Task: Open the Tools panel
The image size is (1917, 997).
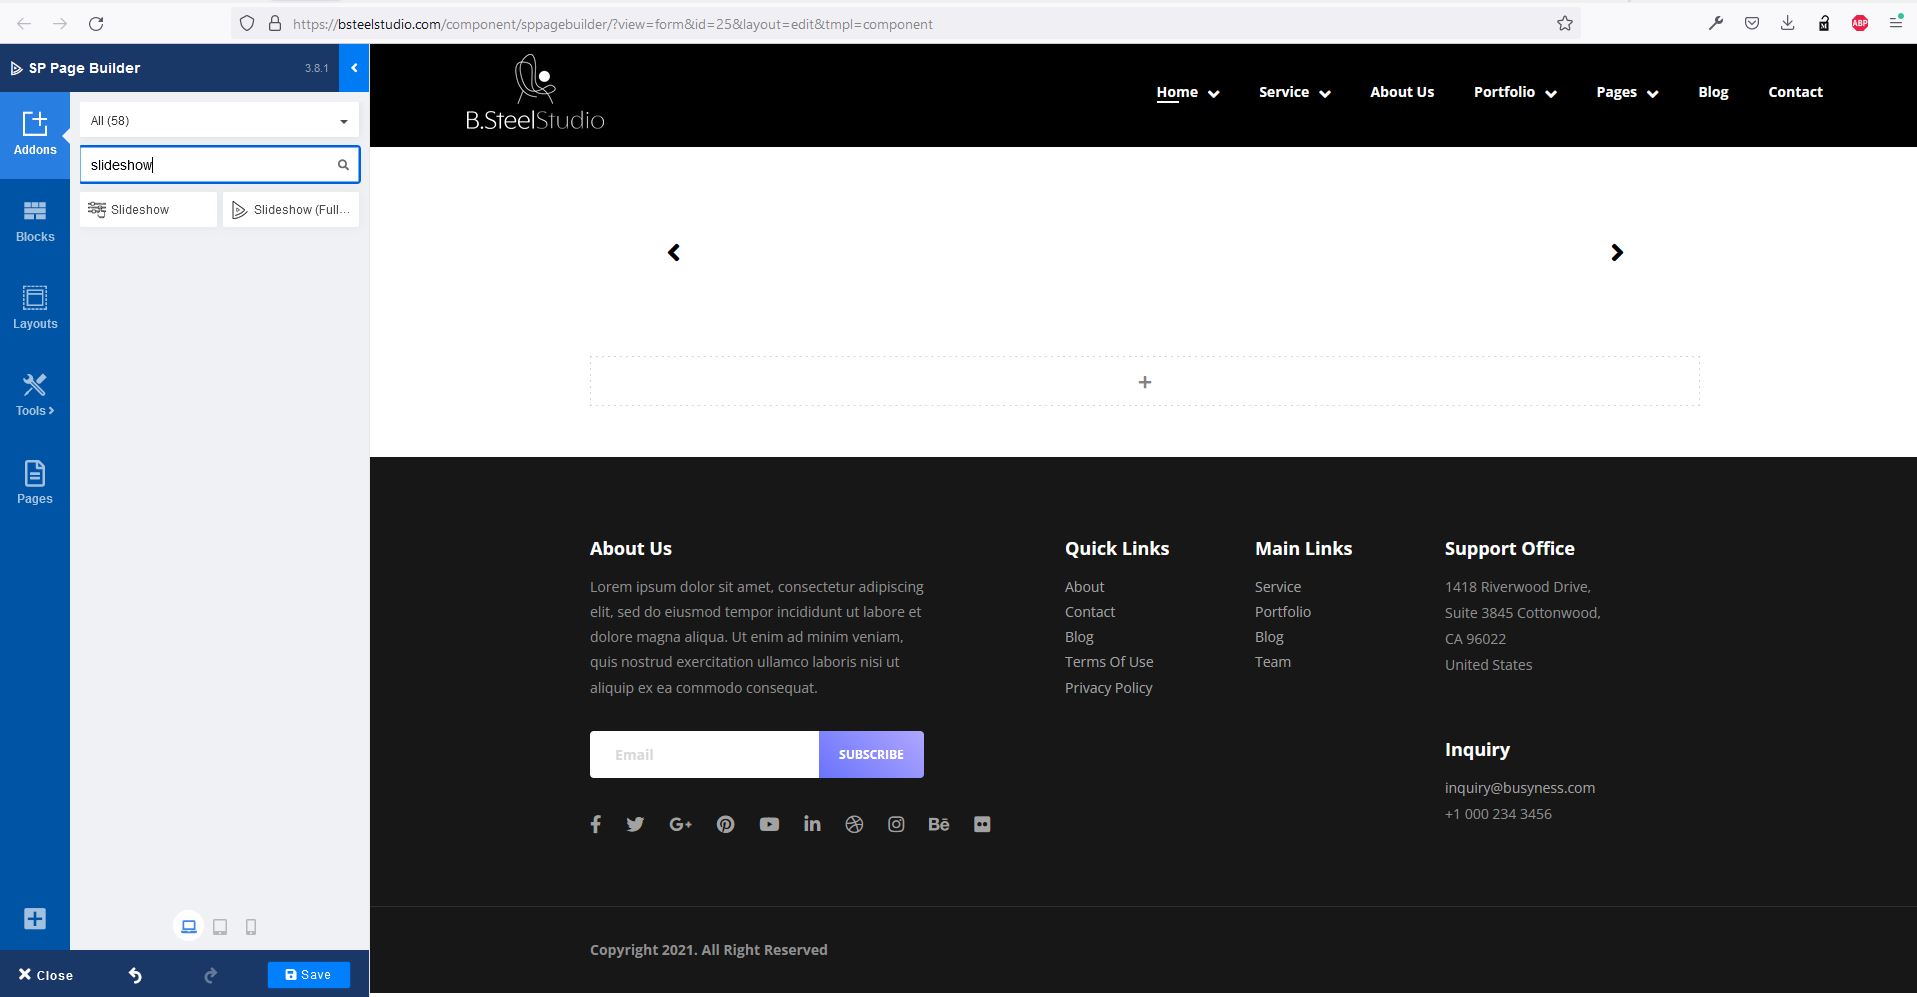Action: tap(35, 392)
